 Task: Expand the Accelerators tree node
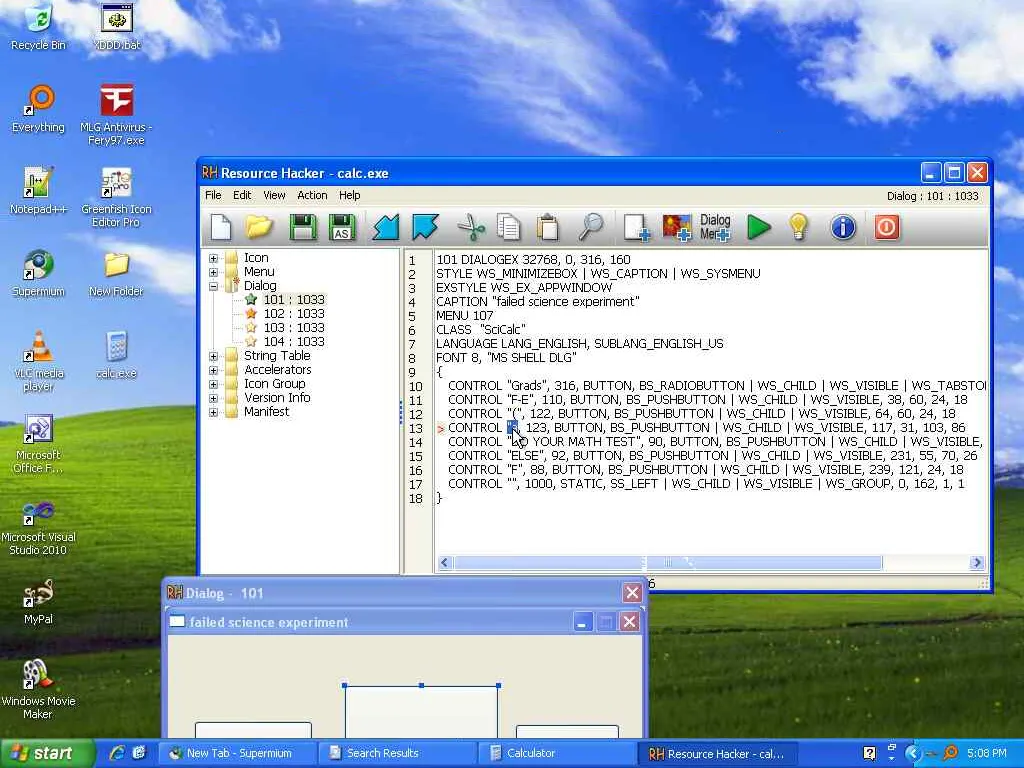pyautogui.click(x=214, y=370)
